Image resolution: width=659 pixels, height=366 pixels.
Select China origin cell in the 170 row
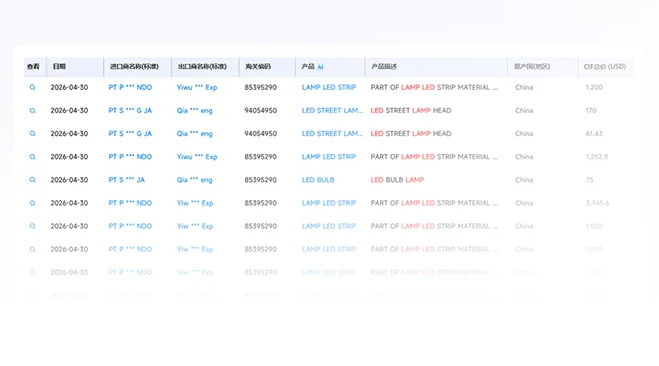(x=524, y=111)
